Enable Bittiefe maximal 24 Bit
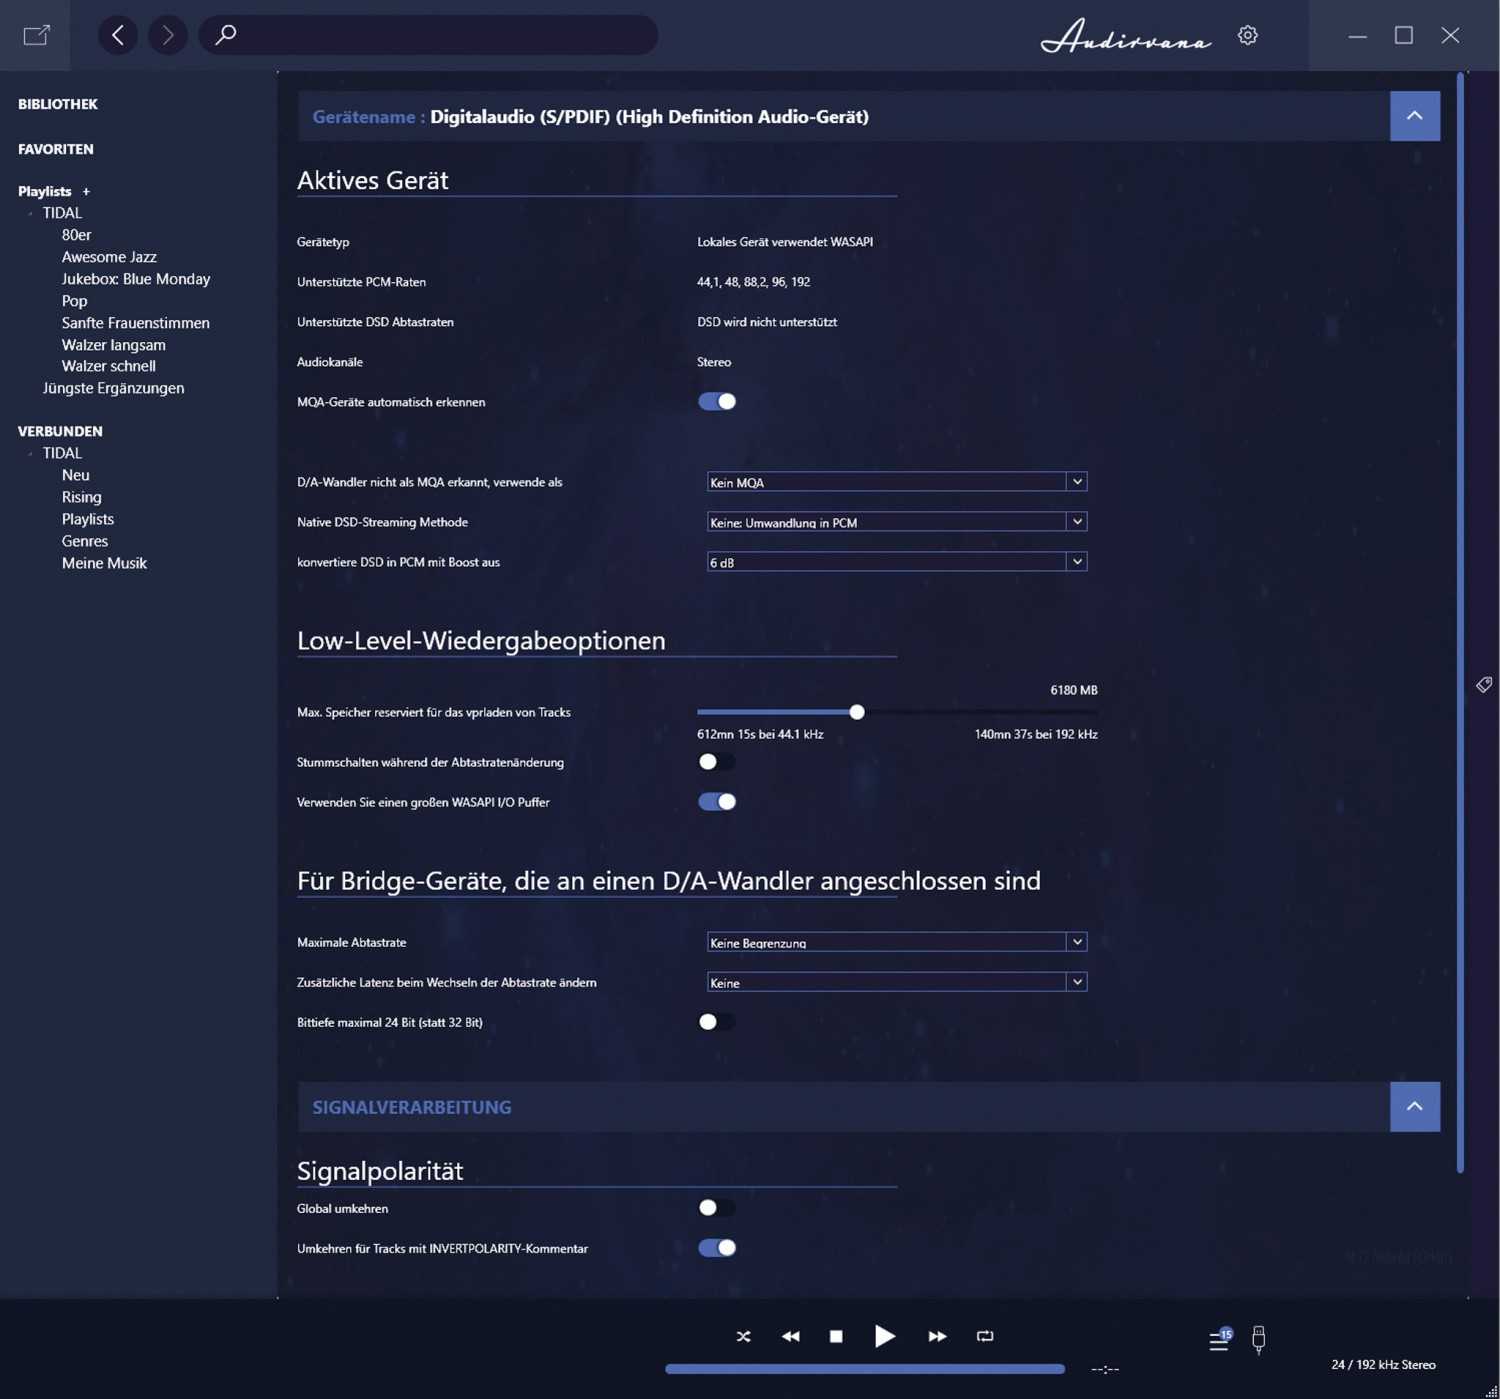This screenshot has width=1500, height=1399. click(717, 1022)
